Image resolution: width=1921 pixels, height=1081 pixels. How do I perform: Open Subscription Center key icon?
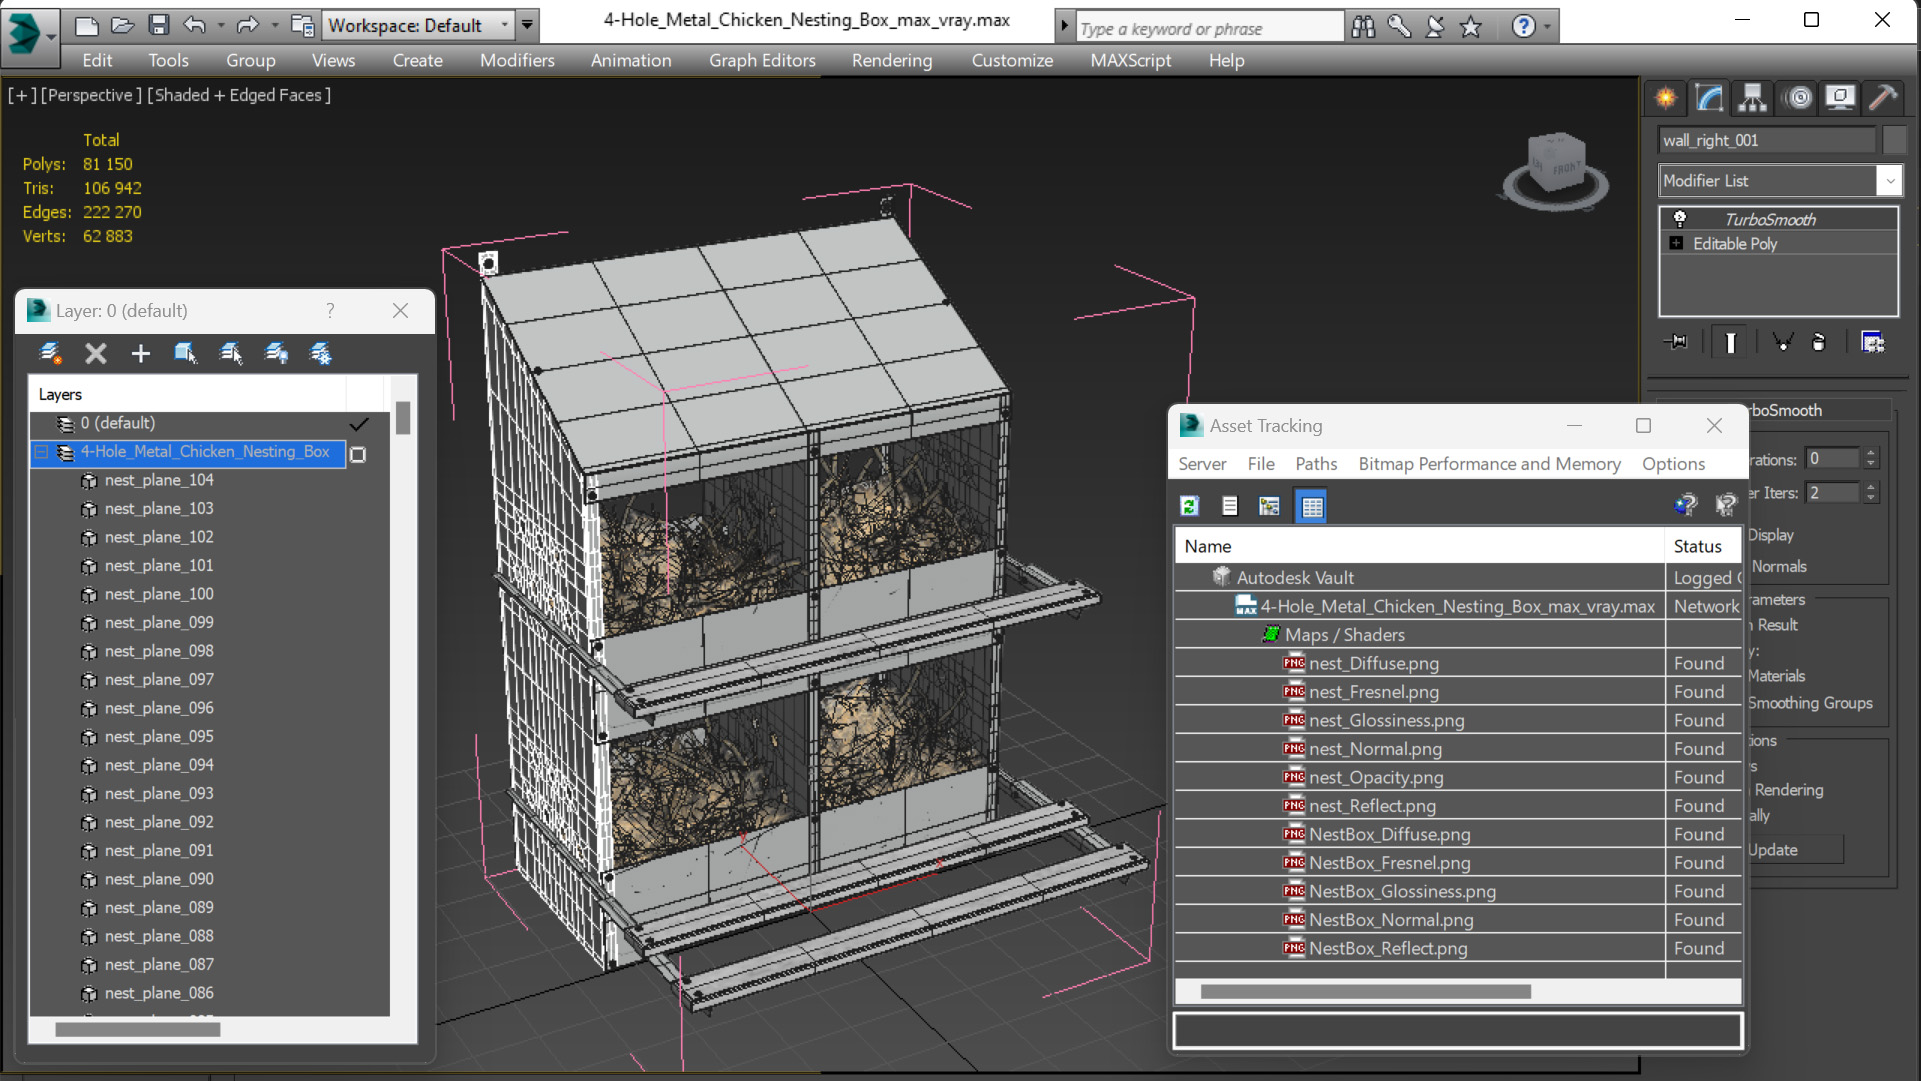coord(1399,27)
